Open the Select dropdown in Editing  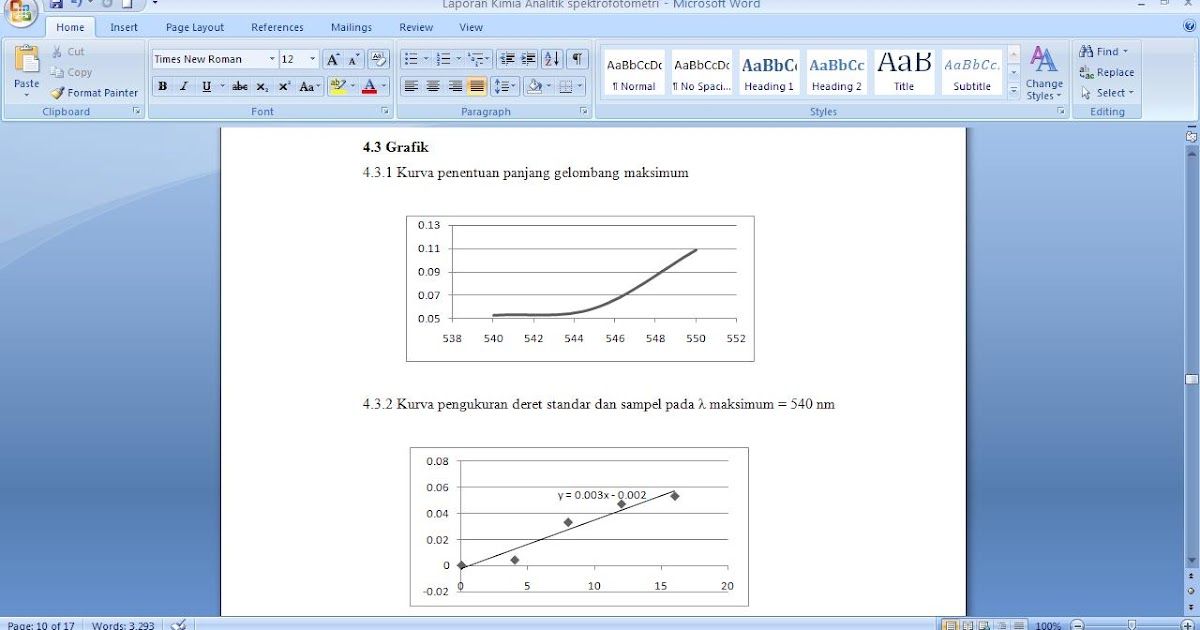click(x=1107, y=93)
